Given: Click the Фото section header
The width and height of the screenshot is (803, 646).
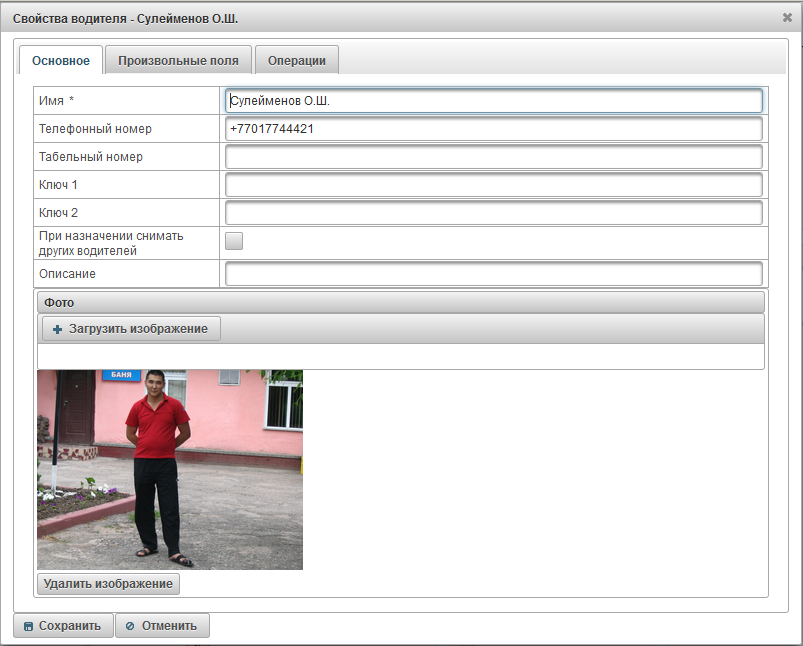Looking at the screenshot, I should coord(400,302).
